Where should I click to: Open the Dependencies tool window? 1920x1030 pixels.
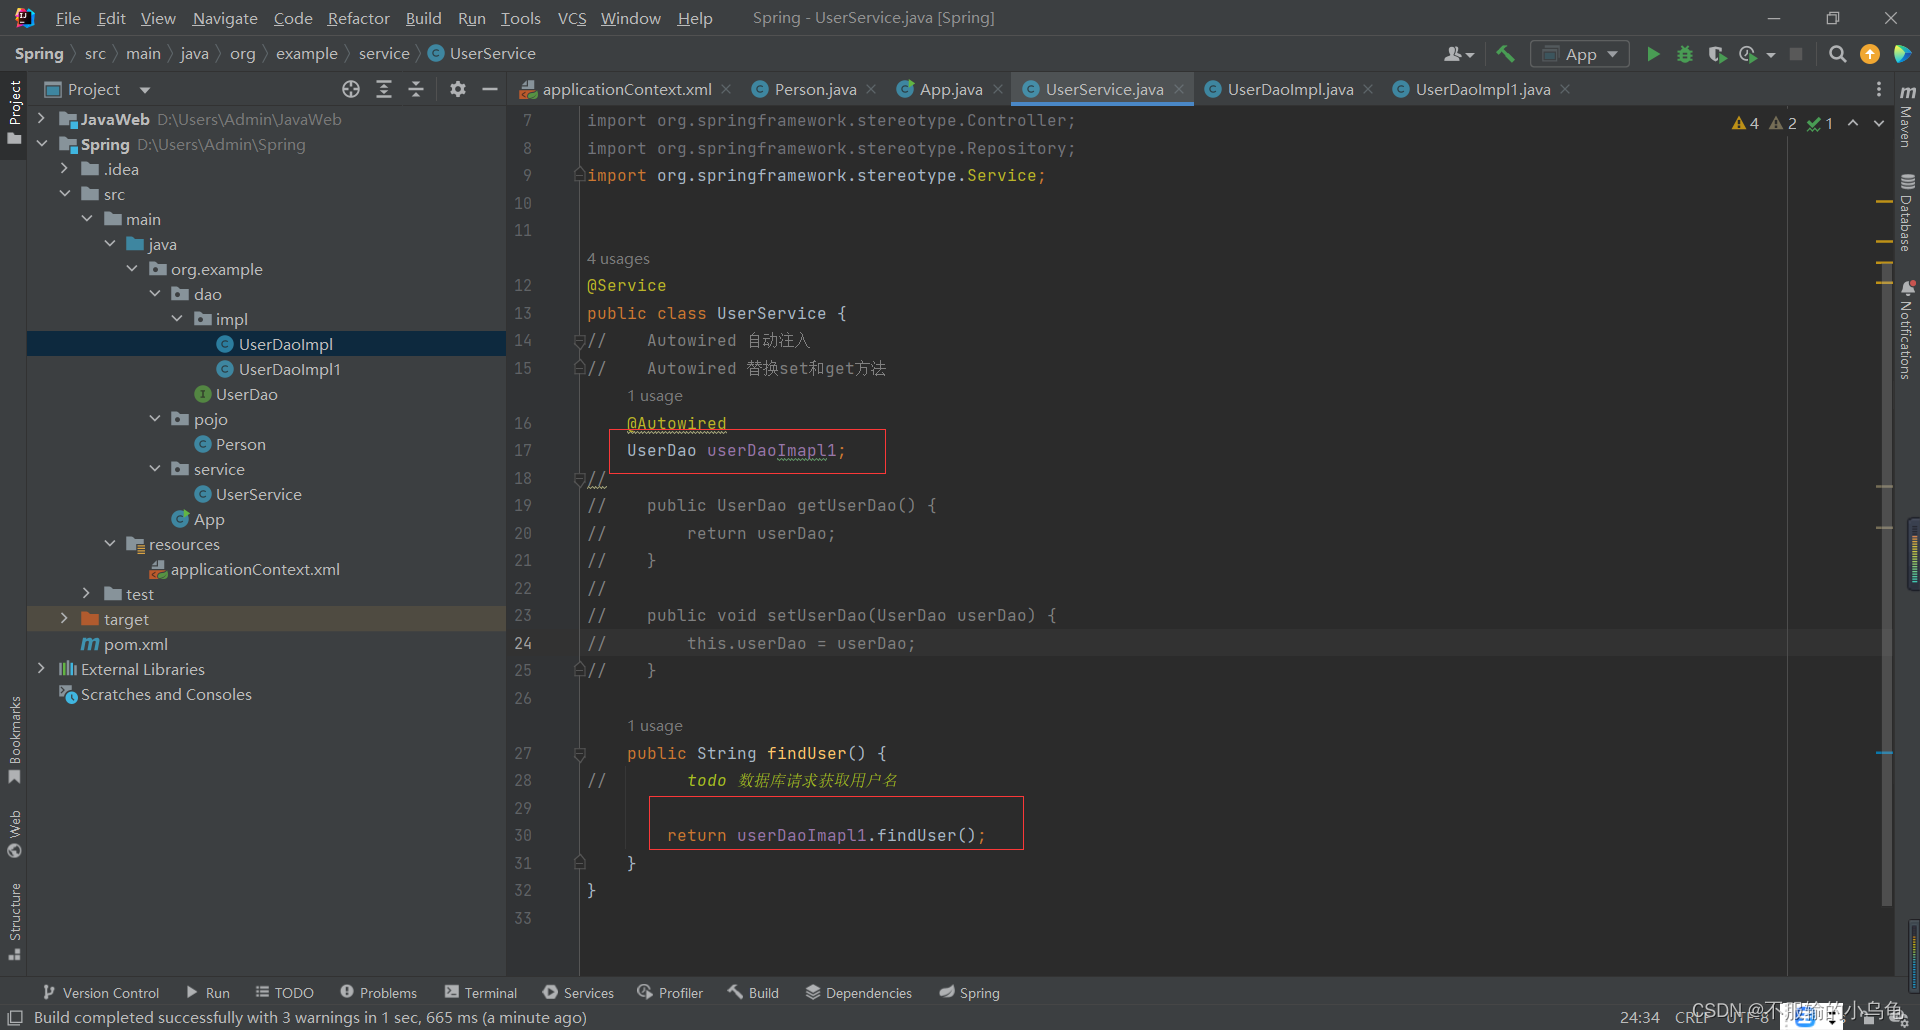pyautogui.click(x=859, y=993)
